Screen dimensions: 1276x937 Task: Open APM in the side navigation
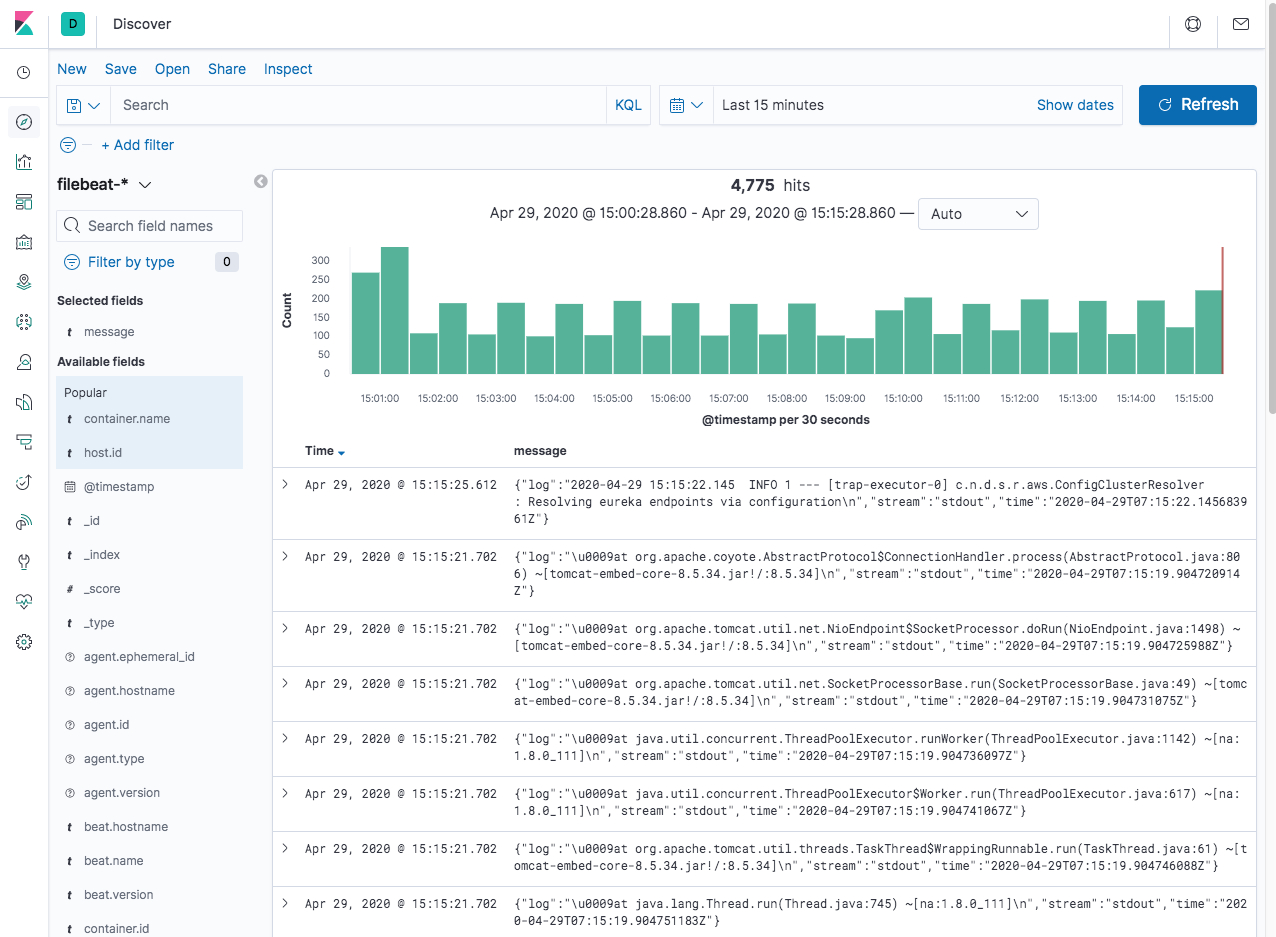point(24,442)
